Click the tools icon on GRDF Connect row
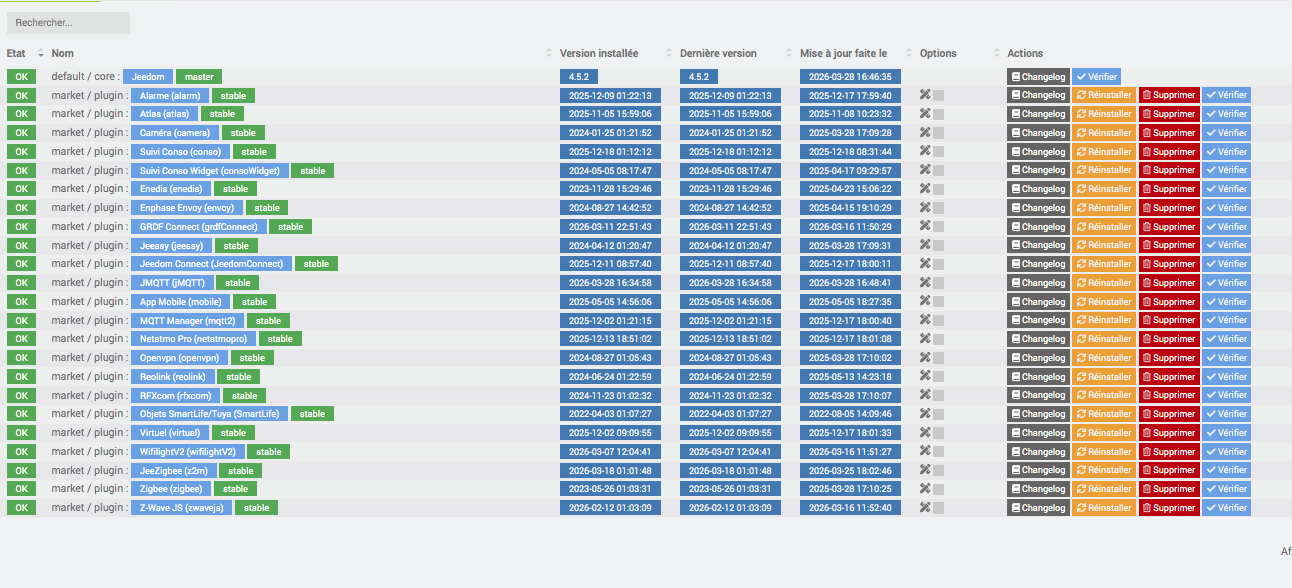1292x588 pixels. pos(925,226)
